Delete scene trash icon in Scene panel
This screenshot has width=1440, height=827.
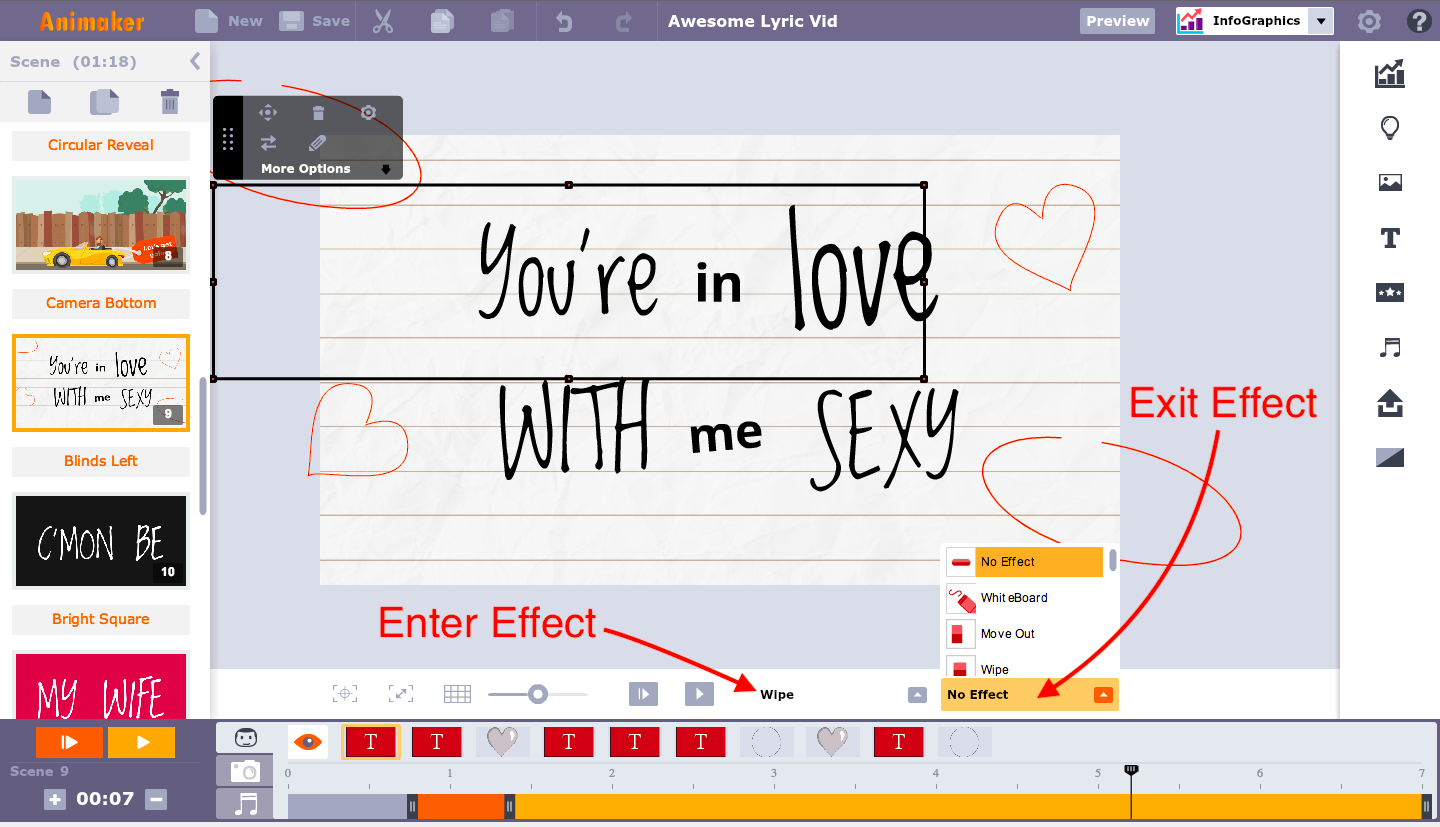[x=170, y=102]
